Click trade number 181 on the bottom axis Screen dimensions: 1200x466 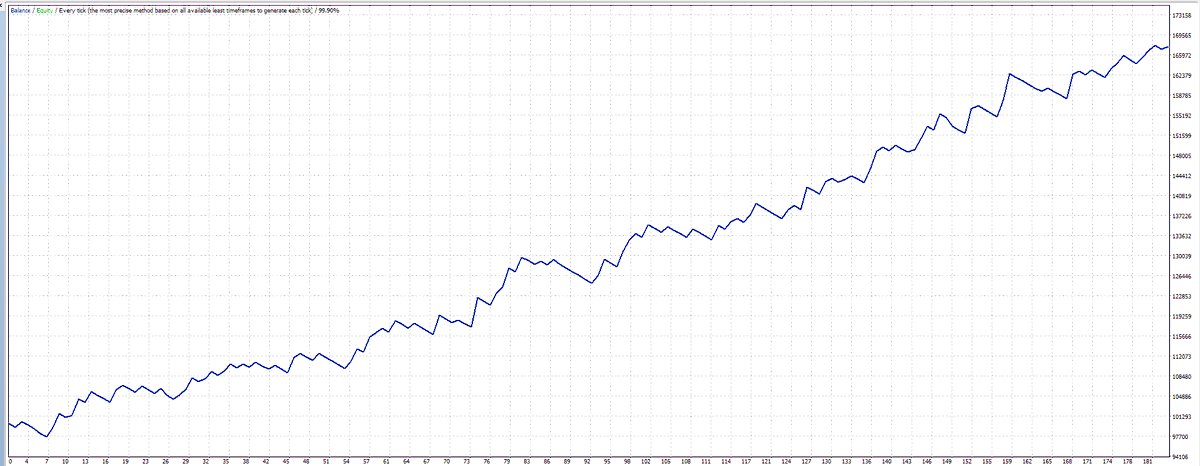click(x=1149, y=462)
